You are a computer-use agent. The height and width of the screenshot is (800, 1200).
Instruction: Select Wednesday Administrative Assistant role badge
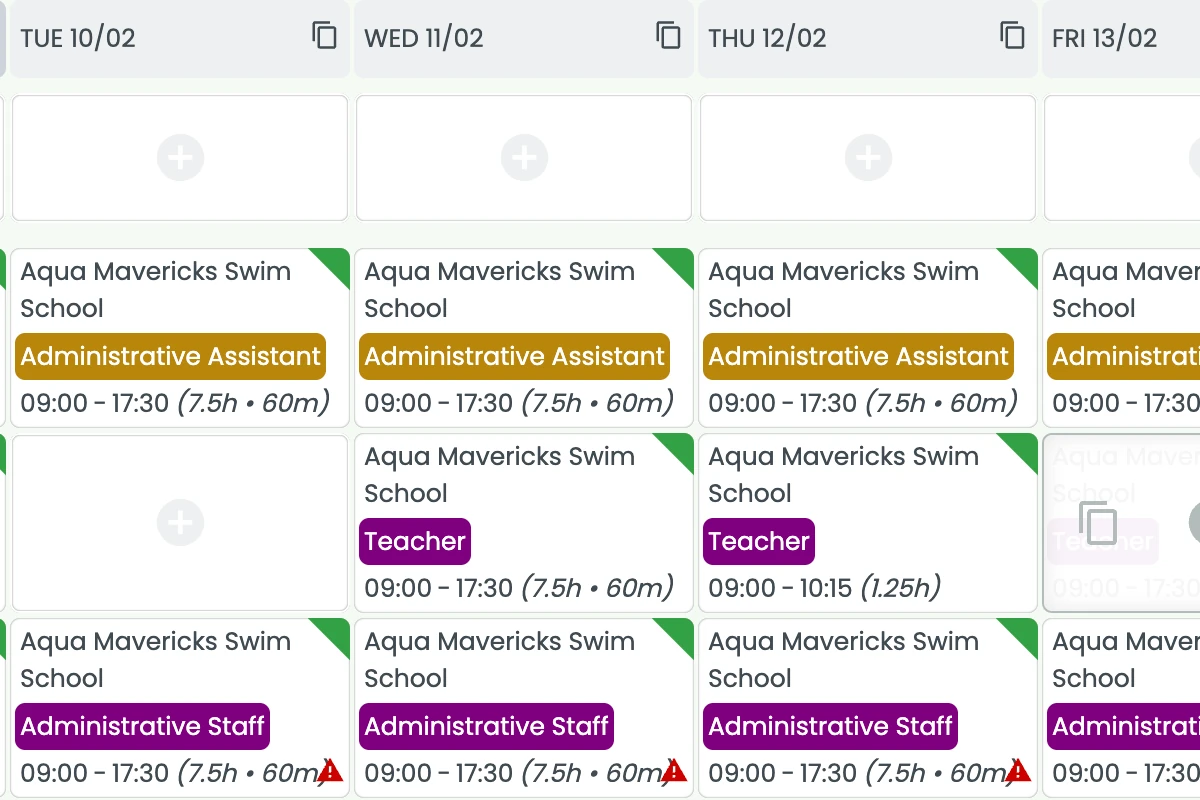pyautogui.click(x=514, y=356)
